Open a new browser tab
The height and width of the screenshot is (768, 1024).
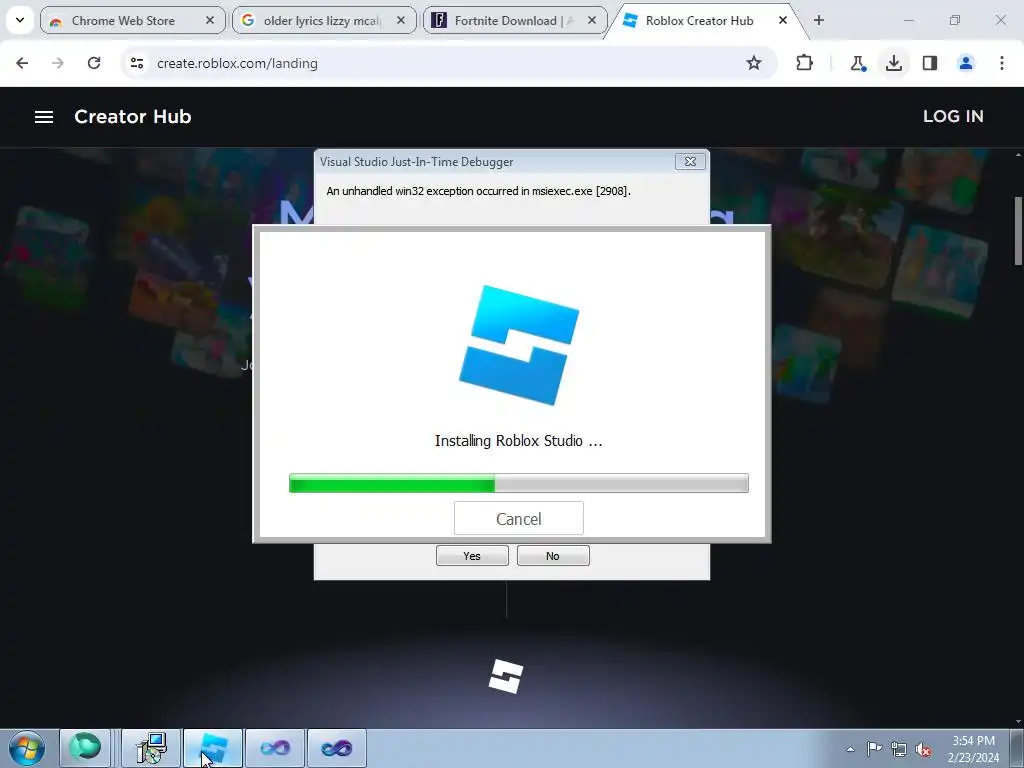pyautogui.click(x=819, y=21)
